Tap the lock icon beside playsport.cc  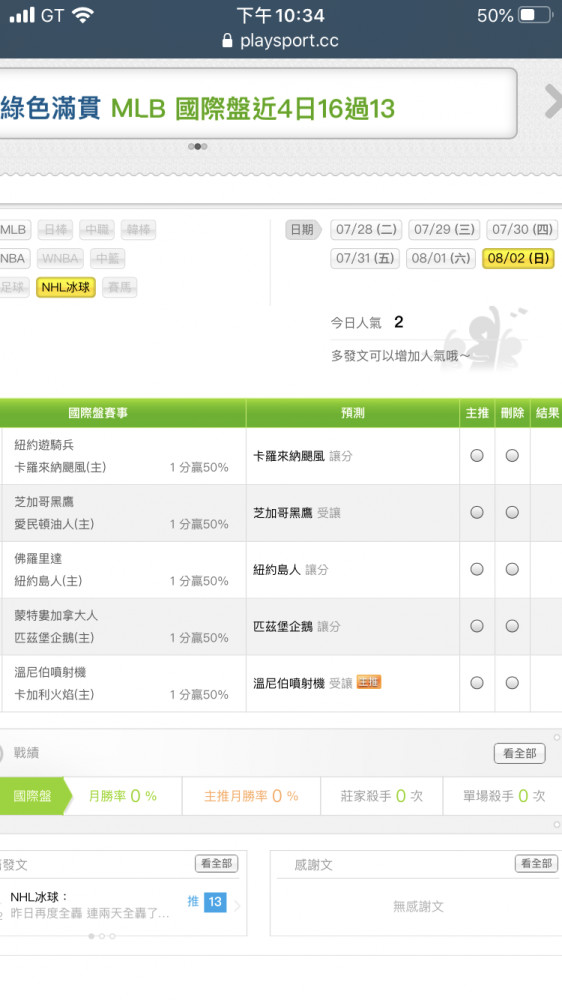[x=227, y=41]
